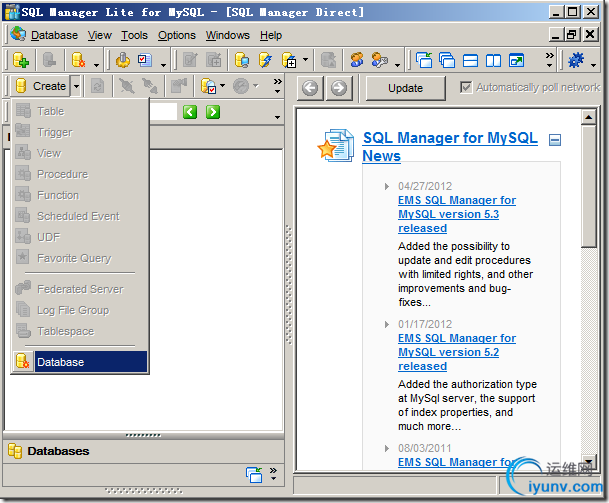Viewport: 609px width, 503px height.
Task: Click the blue gear options icon
Action: point(576,60)
